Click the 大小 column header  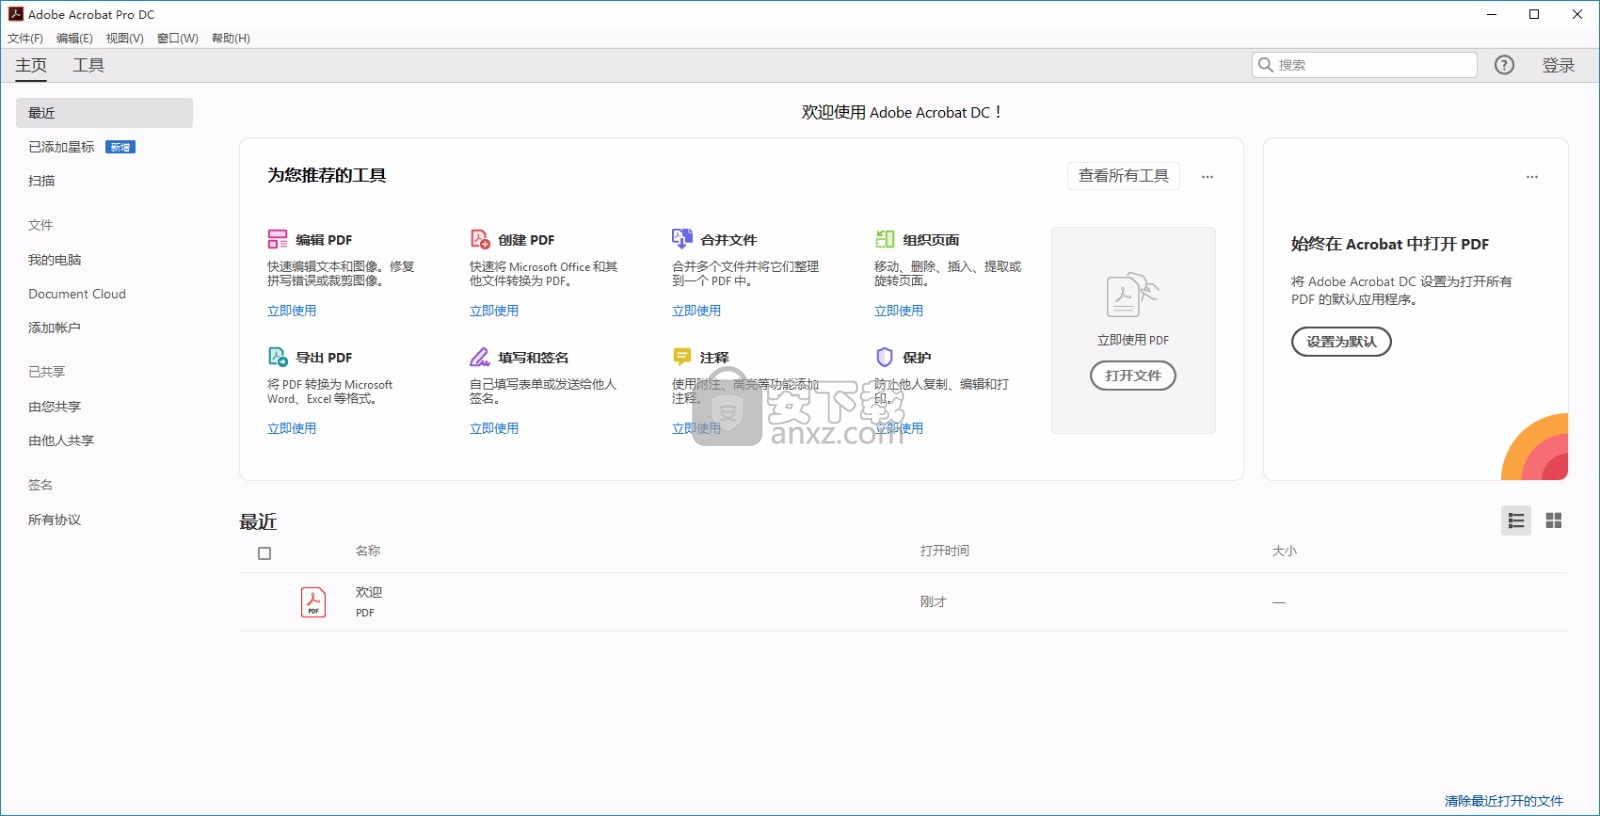[x=1284, y=551]
